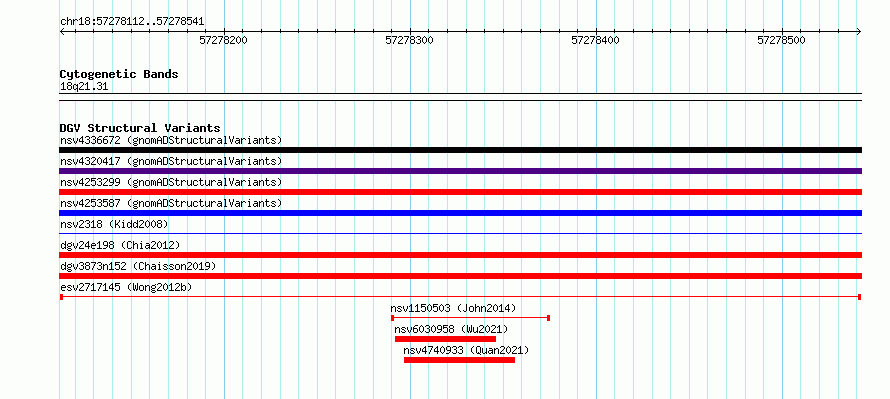Click ruler position 57278200

tap(224, 40)
